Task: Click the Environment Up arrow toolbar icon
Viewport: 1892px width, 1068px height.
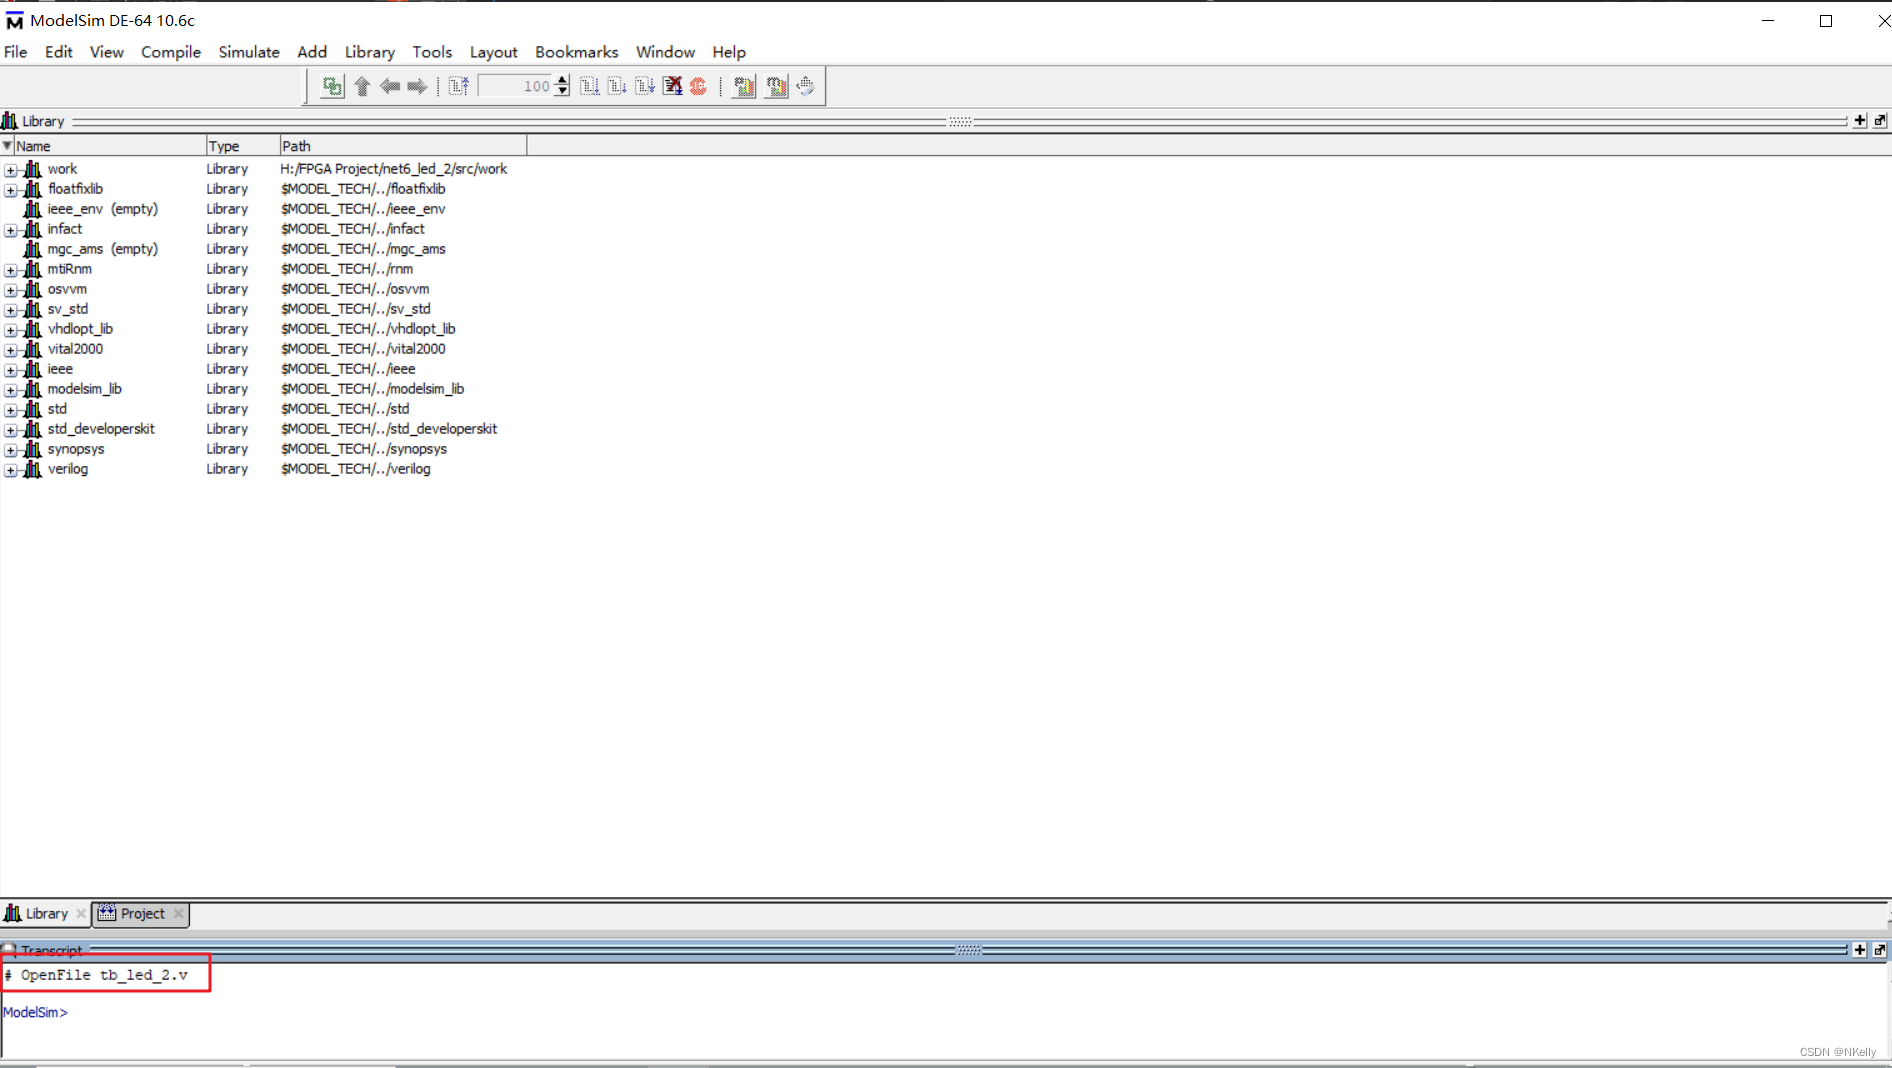Action: coord(362,87)
